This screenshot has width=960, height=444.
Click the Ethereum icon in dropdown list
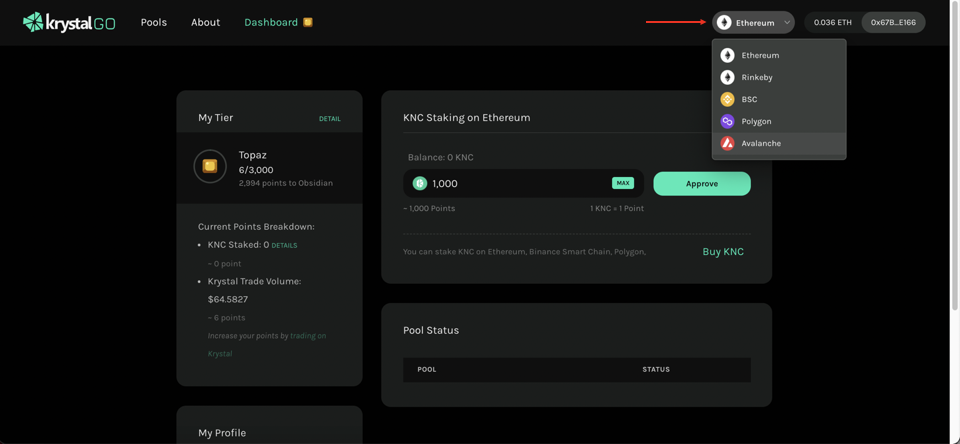pos(727,55)
